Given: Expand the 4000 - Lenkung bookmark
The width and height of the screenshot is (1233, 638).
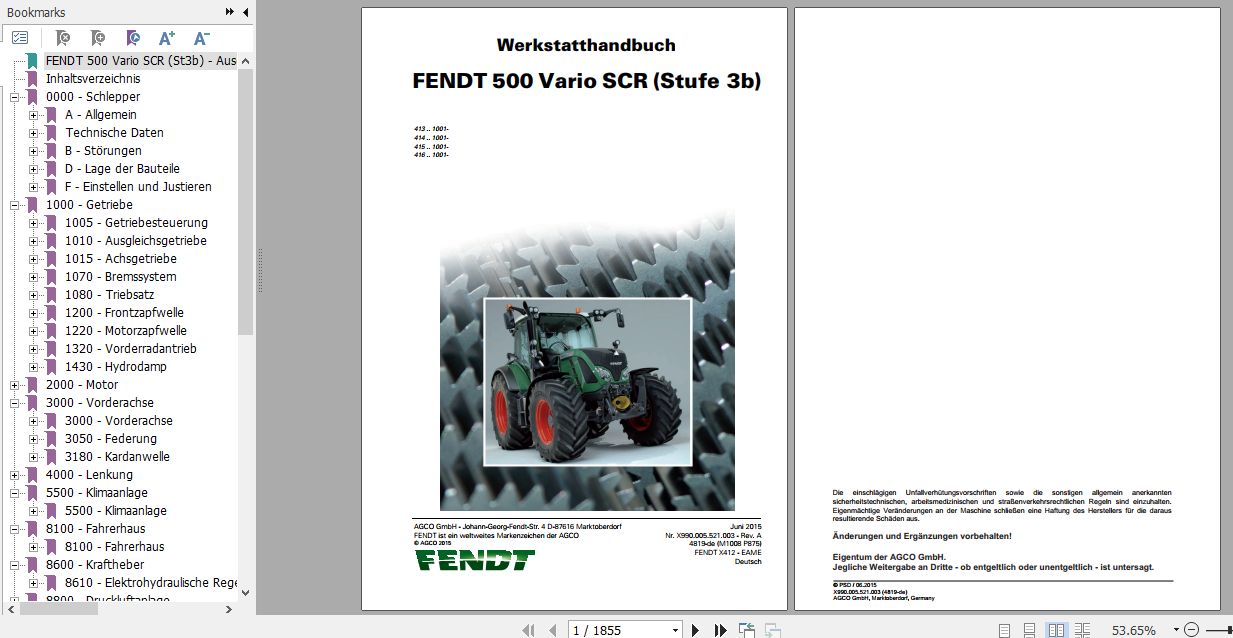Looking at the screenshot, I should [15, 475].
